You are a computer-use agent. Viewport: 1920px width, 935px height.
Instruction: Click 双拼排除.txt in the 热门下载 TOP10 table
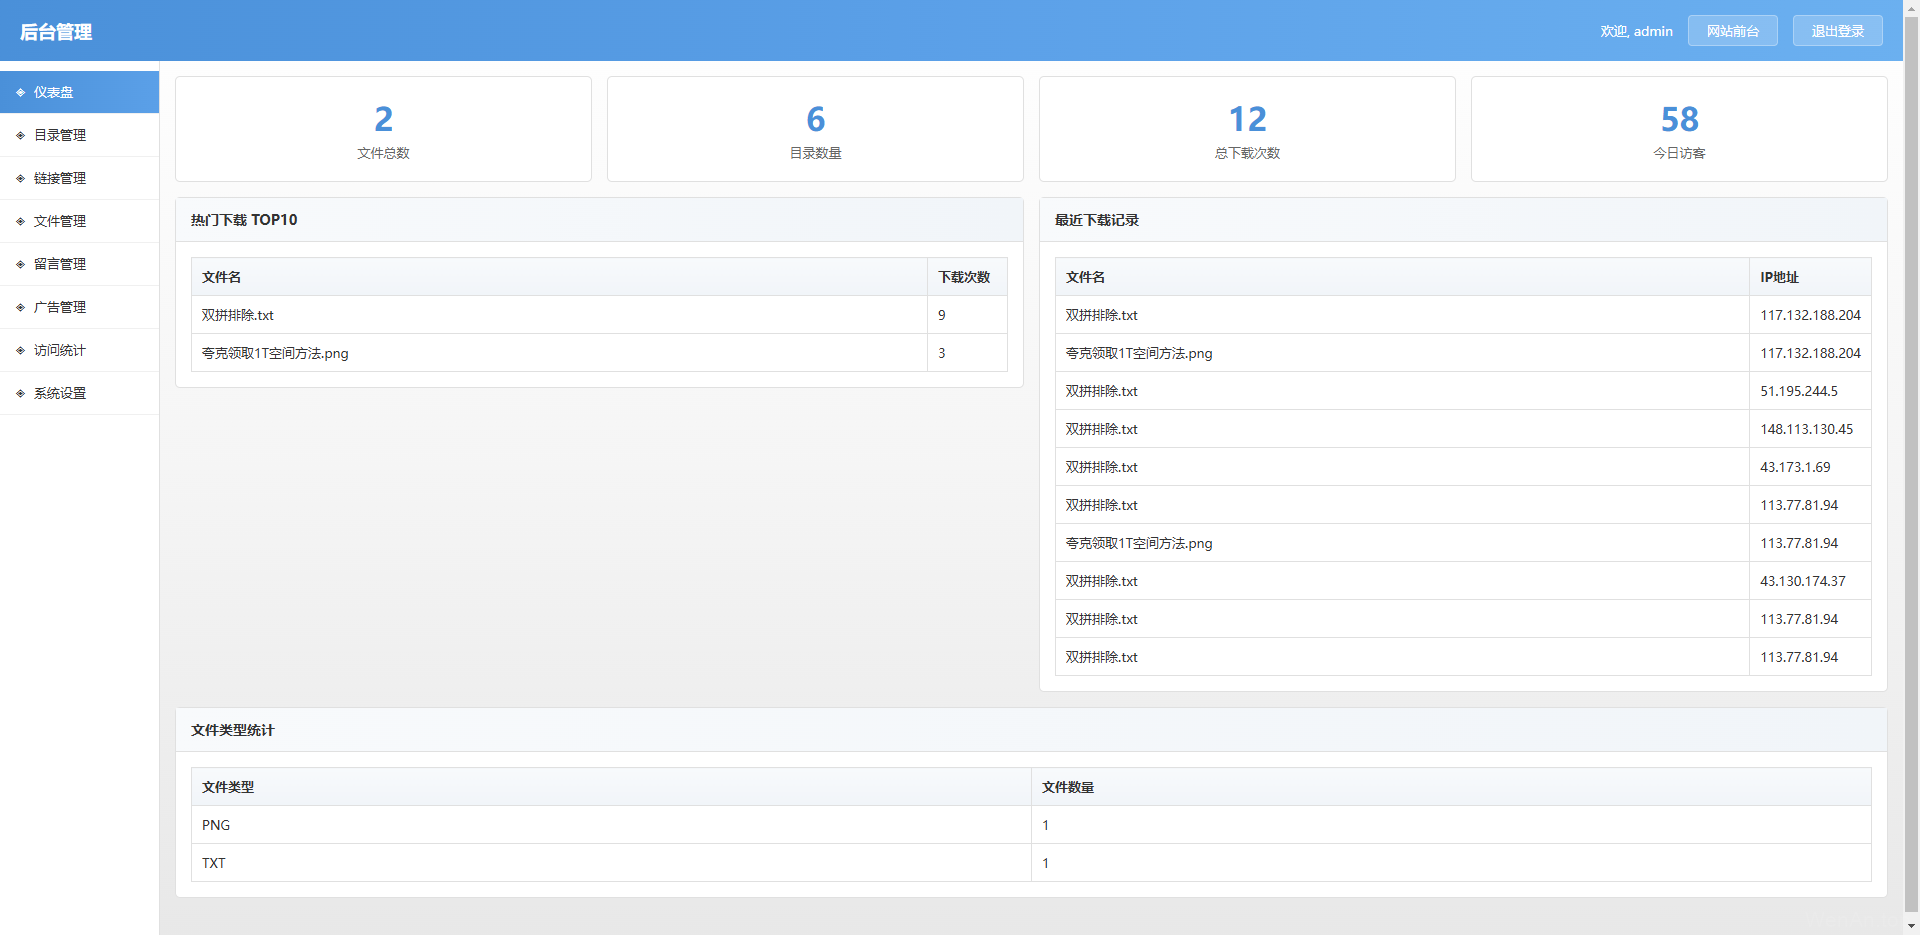click(x=238, y=315)
